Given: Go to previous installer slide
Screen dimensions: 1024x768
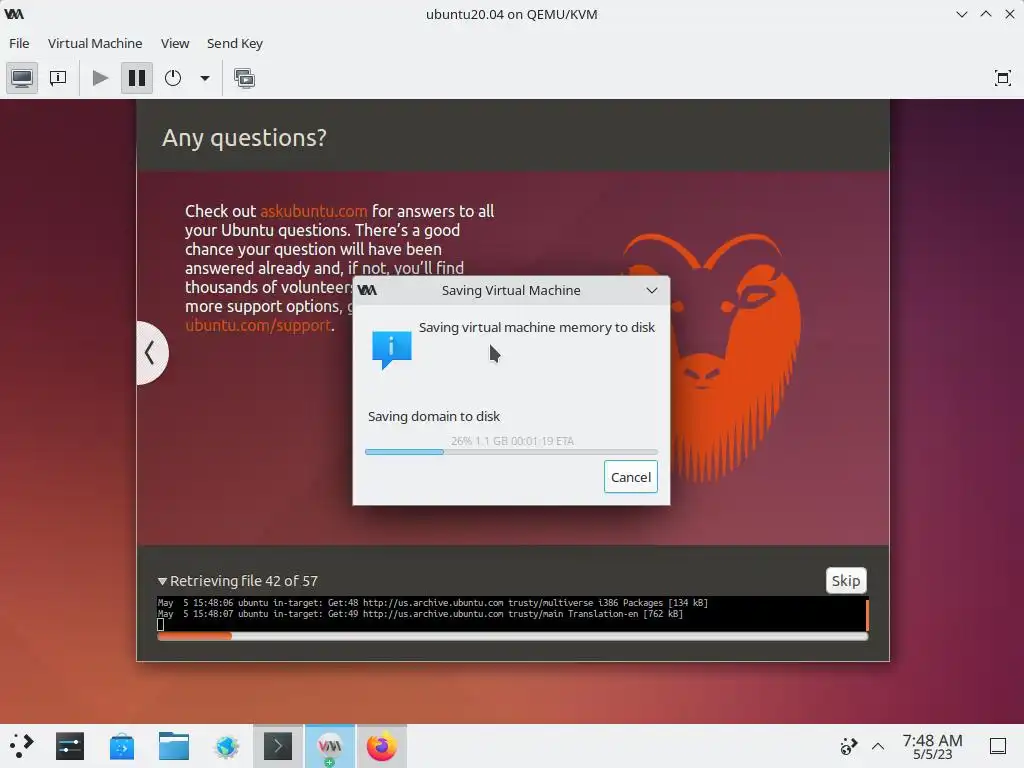Looking at the screenshot, I should pos(150,353).
